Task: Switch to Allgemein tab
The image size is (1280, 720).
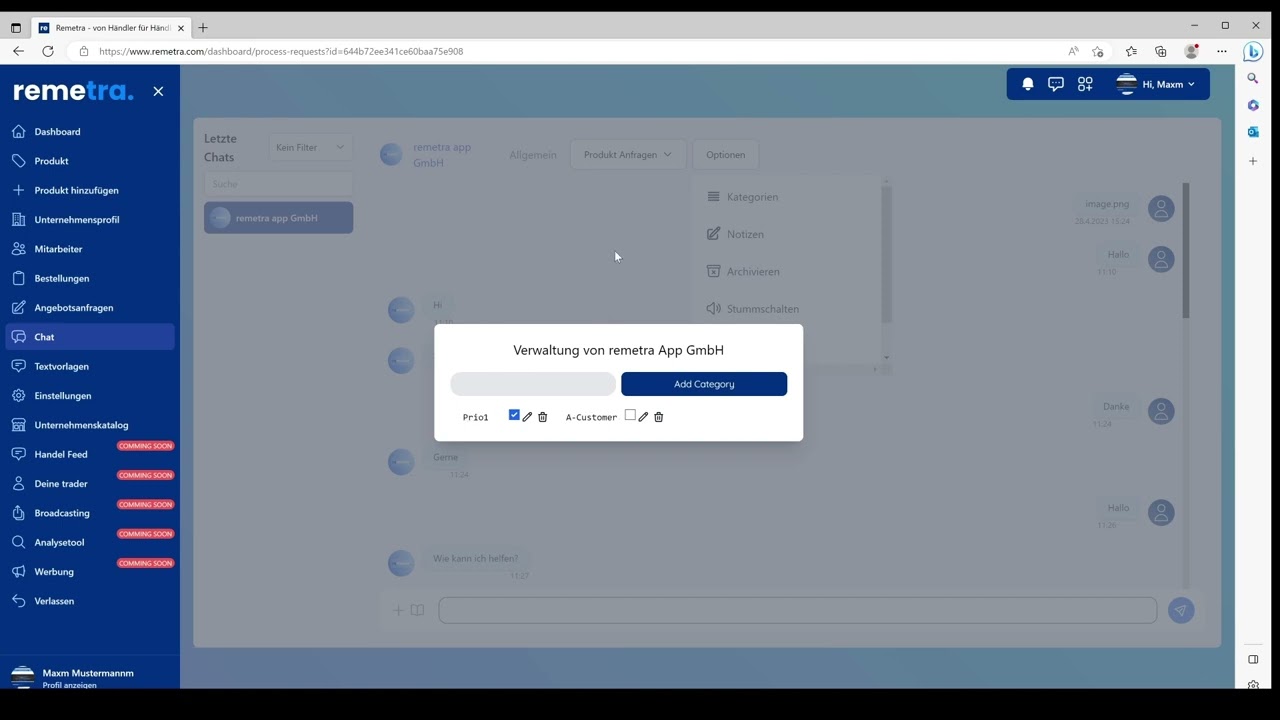Action: pos(533,155)
